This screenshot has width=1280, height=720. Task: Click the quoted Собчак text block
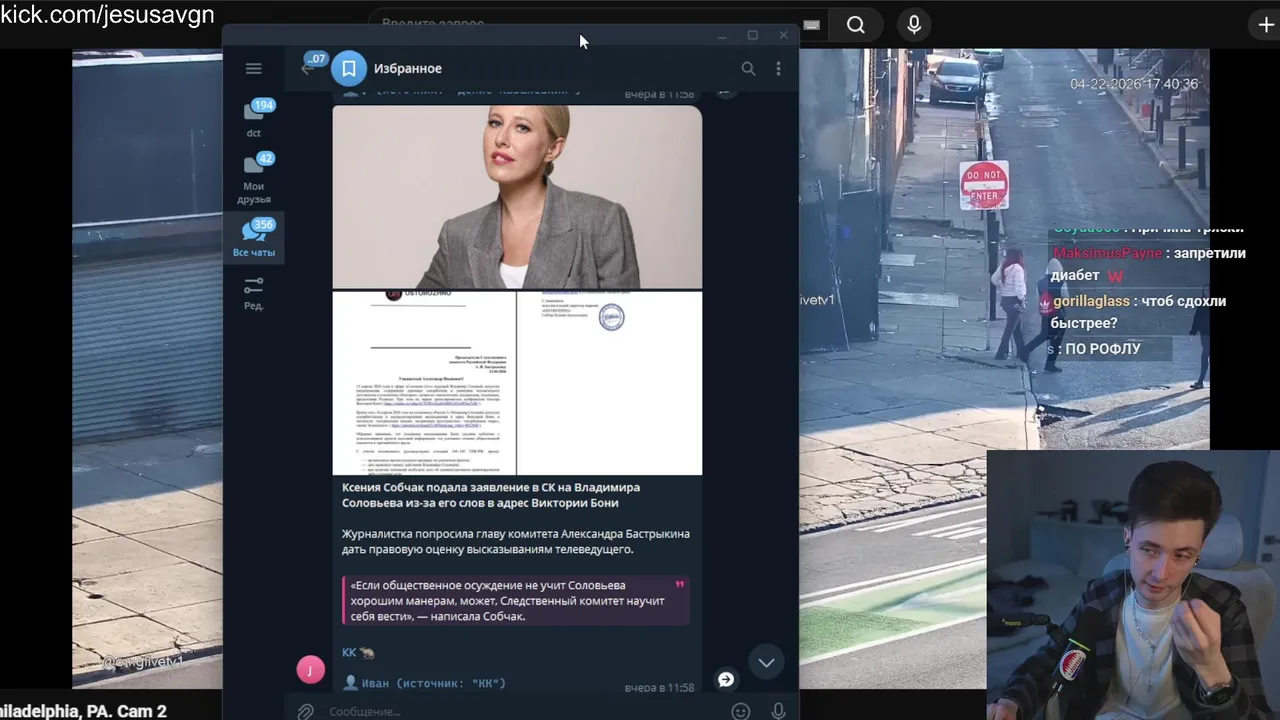516,600
